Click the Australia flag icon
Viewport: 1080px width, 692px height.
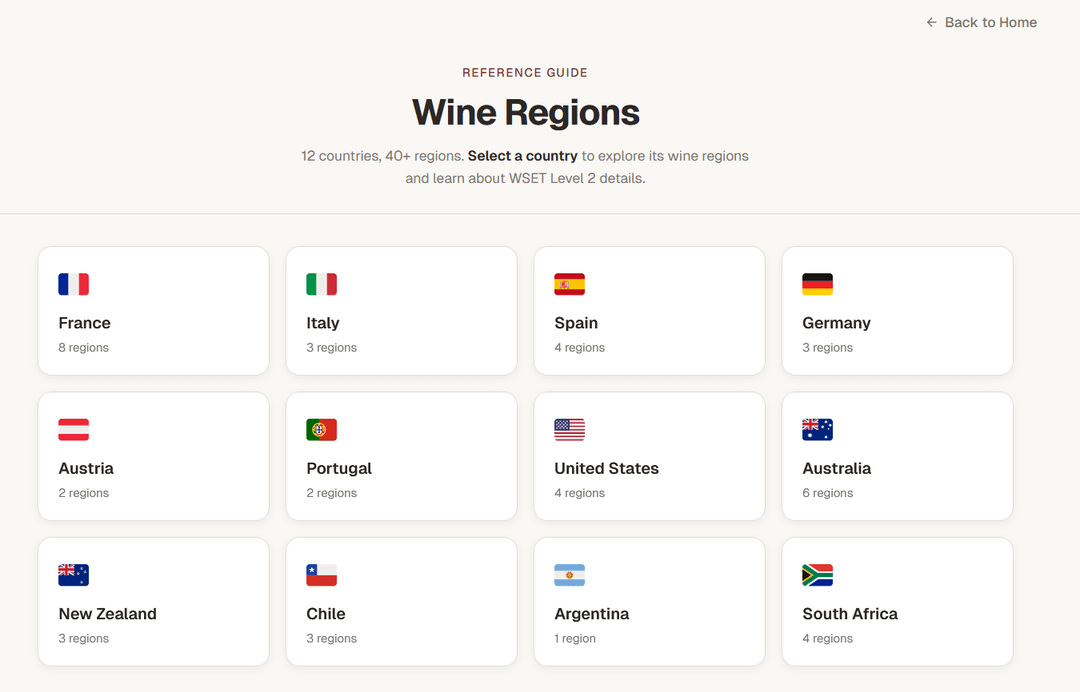[x=817, y=430]
